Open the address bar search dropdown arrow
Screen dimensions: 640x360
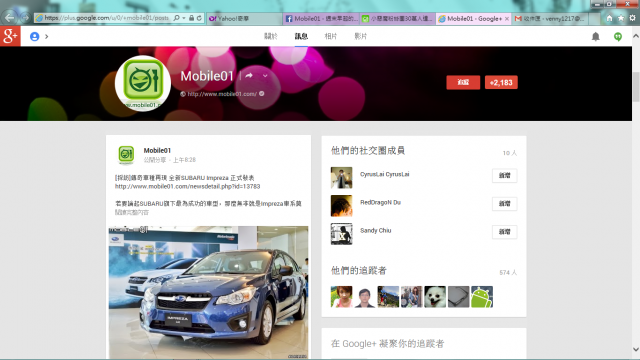(x=184, y=18)
